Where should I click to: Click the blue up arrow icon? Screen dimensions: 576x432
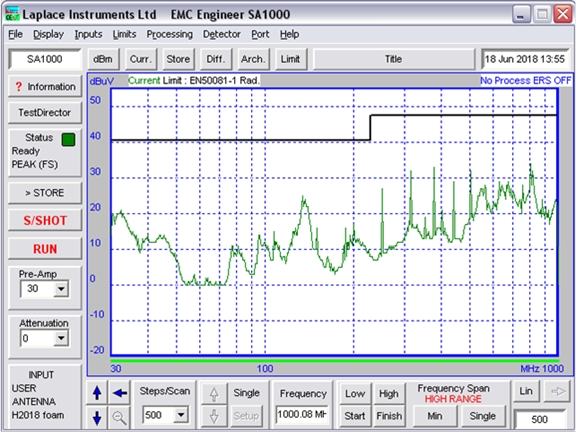(97, 393)
